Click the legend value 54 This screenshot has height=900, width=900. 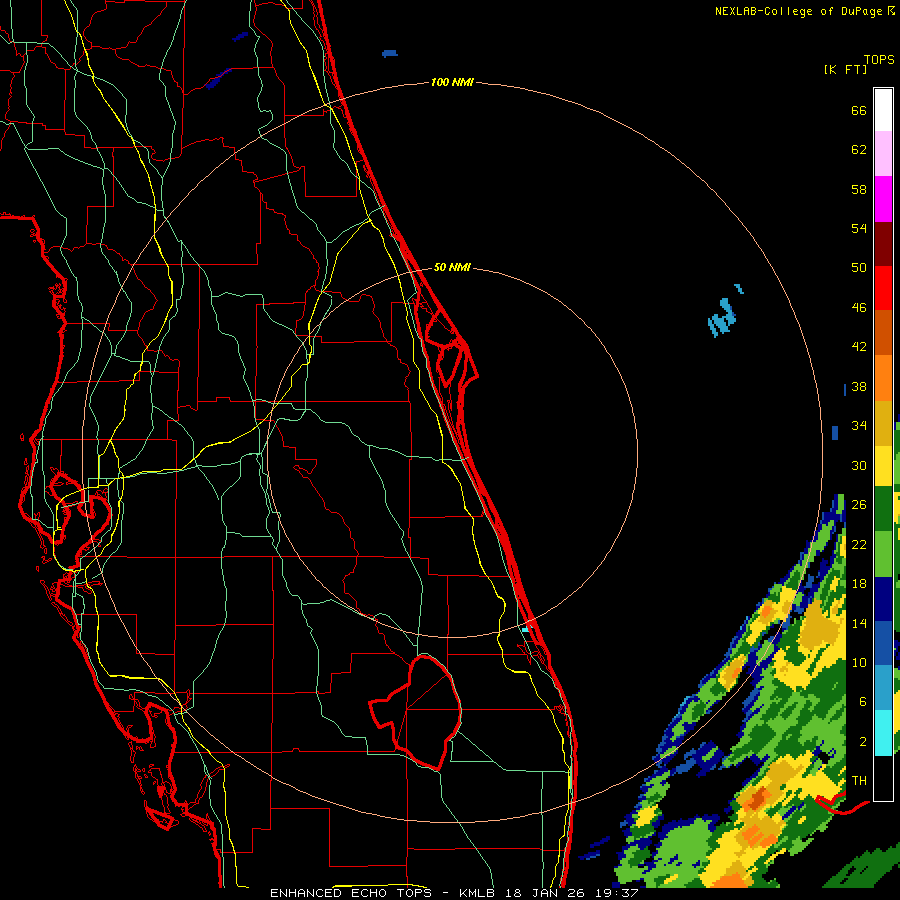click(x=859, y=228)
